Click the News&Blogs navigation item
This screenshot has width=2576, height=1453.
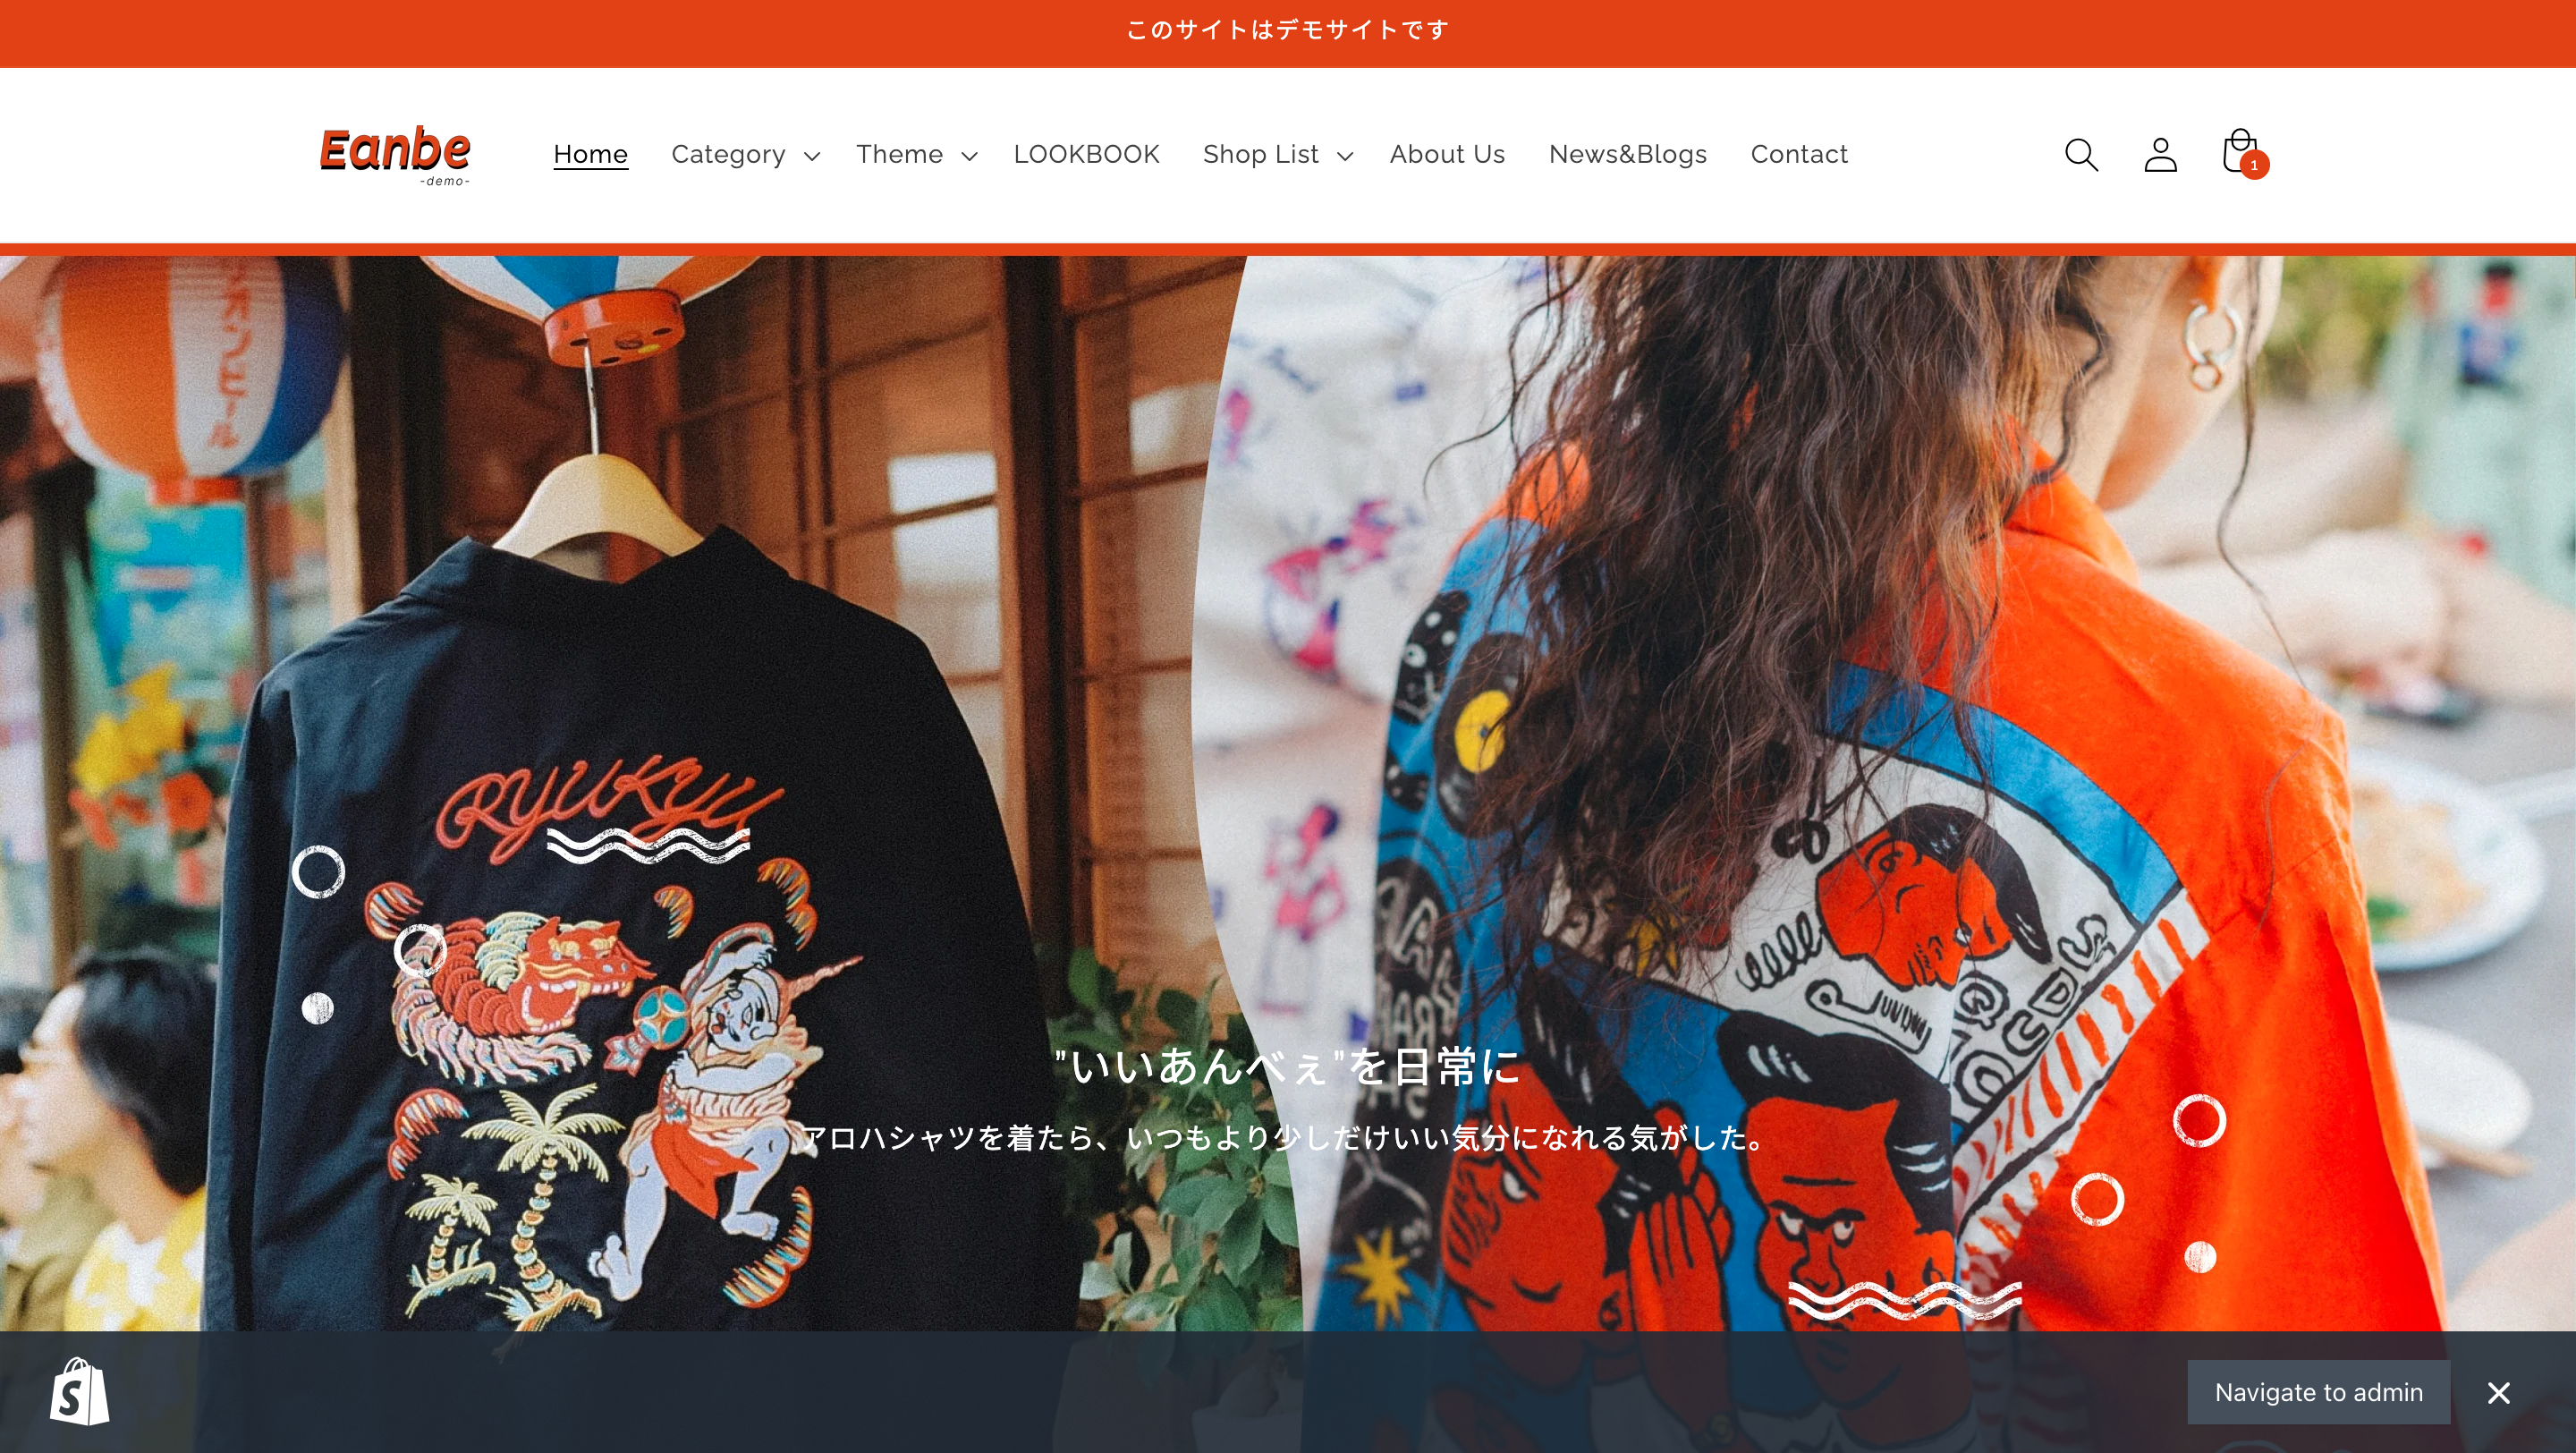1628,154
